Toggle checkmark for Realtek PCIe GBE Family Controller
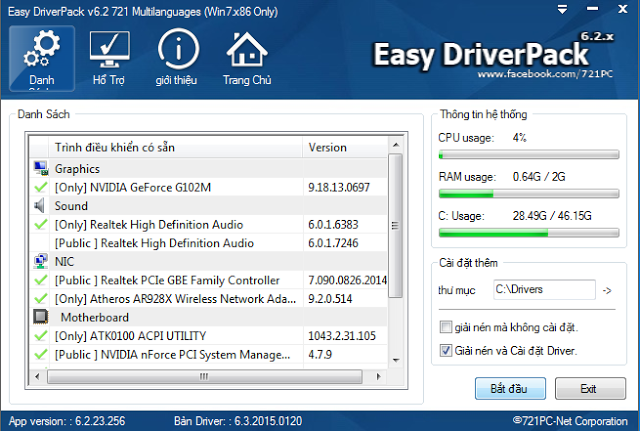Image resolution: width=640 pixels, height=431 pixels. pyautogui.click(x=40, y=280)
